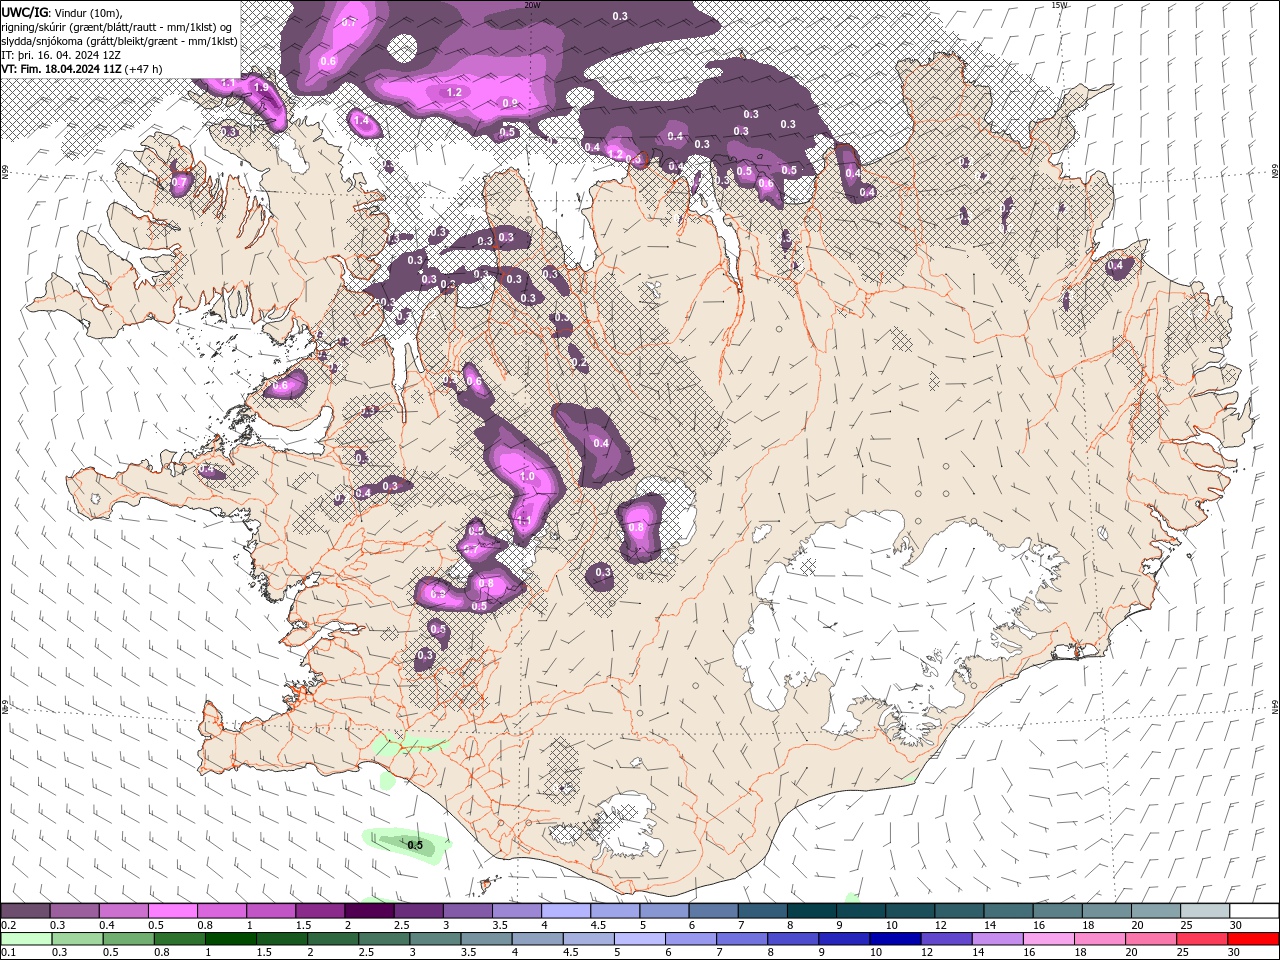Click the pale green rain swatch between 0.1 and 0.3
The image size is (1280, 960).
pos(26,939)
